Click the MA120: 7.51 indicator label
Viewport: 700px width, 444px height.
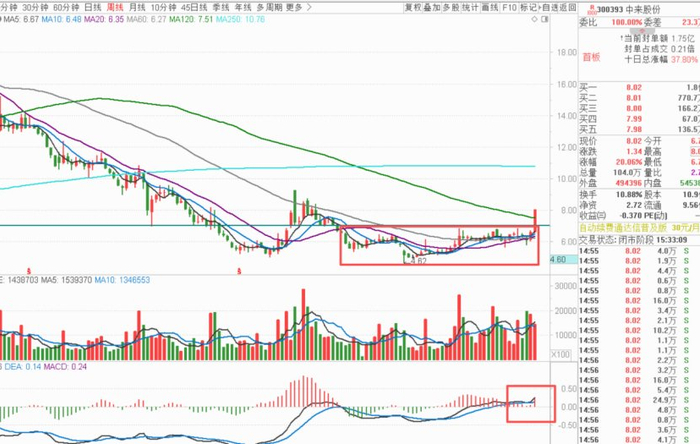tap(191, 19)
